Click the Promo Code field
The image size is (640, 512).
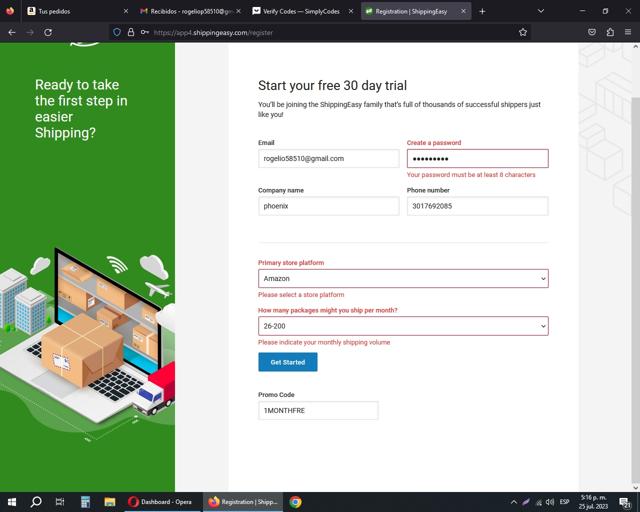point(318,411)
